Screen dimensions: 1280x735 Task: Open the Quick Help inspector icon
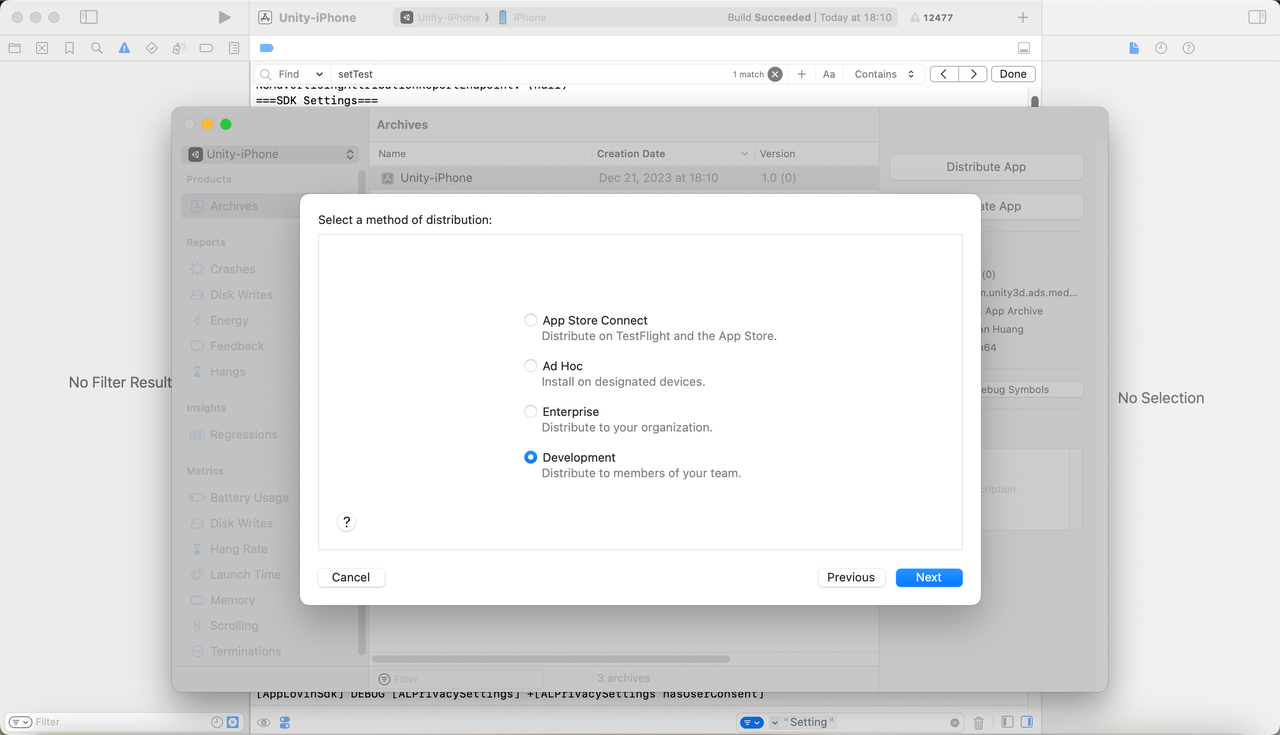point(1189,48)
